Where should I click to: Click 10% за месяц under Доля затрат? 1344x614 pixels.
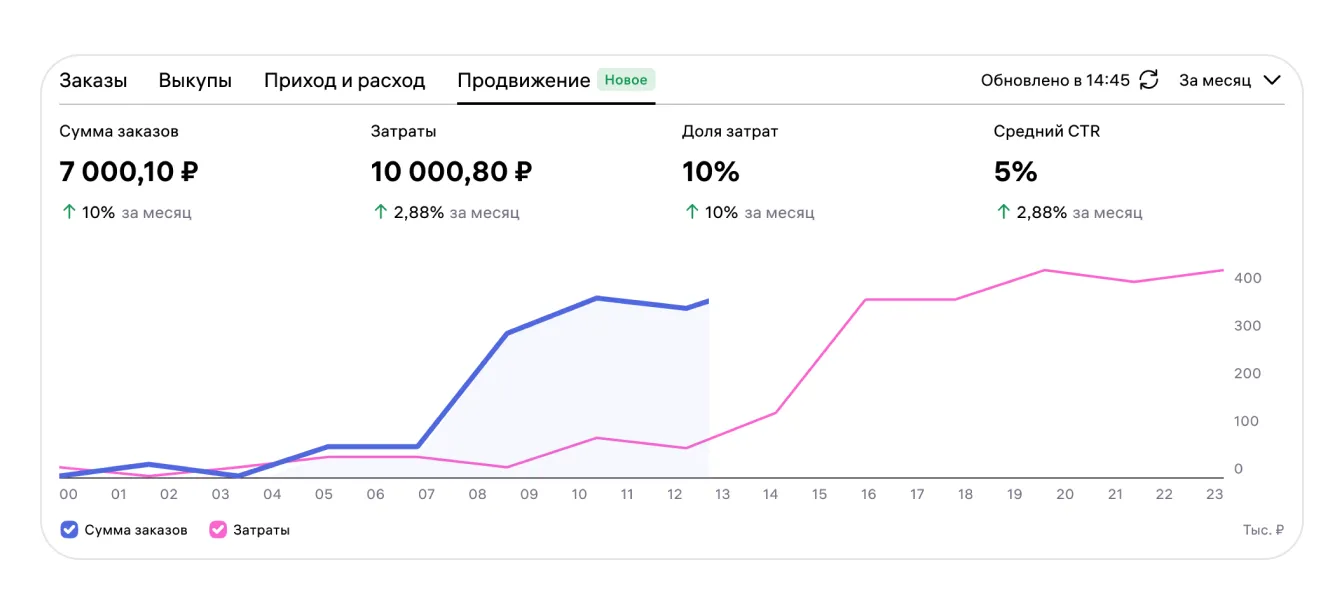click(749, 212)
